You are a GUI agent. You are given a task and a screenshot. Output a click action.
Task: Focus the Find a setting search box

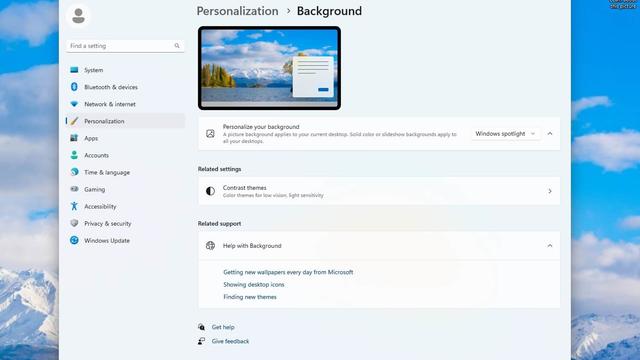125,46
